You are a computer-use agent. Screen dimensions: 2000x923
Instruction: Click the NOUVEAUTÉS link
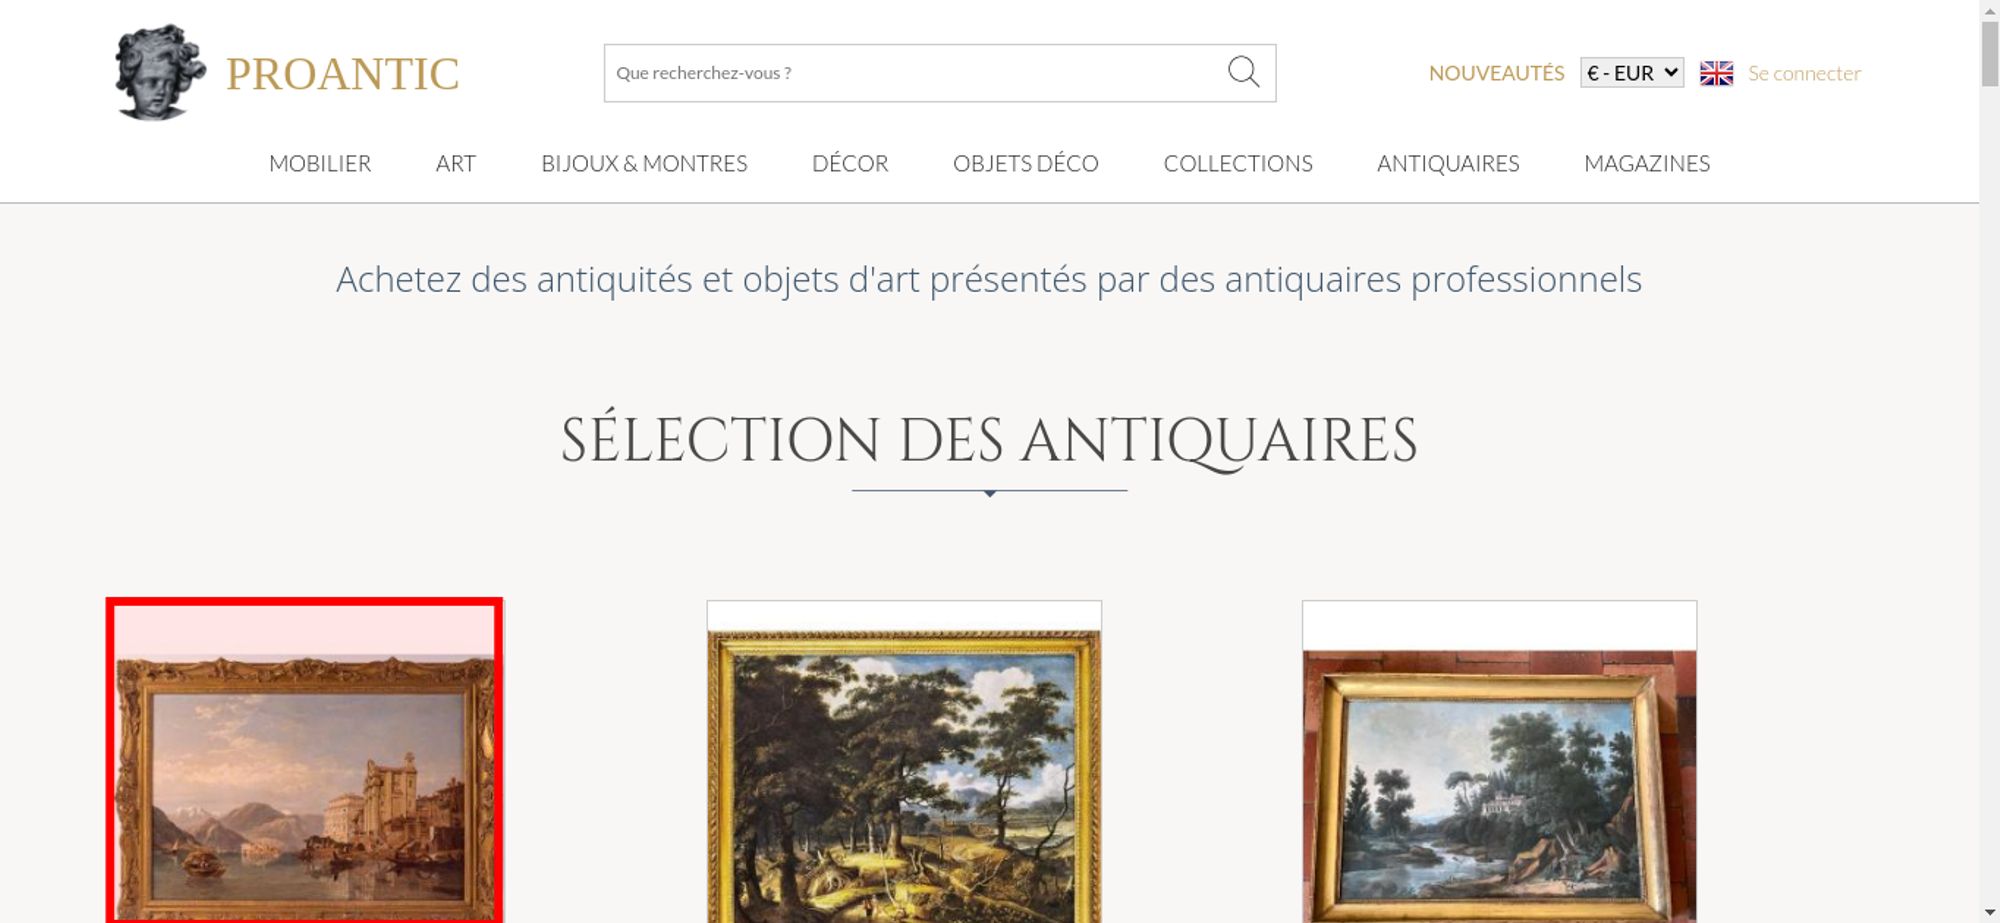1496,73
